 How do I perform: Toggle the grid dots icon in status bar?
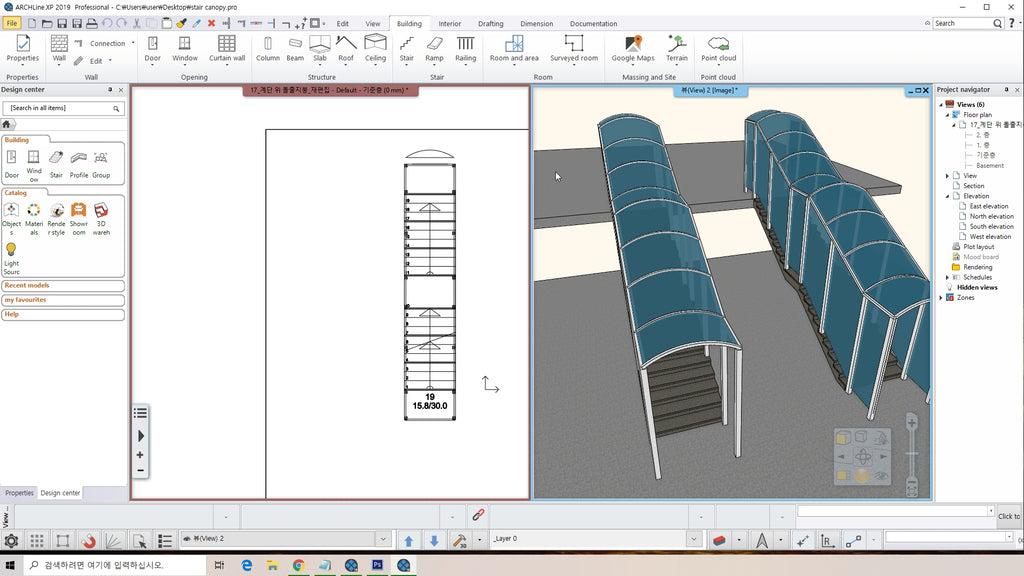pos(37,539)
